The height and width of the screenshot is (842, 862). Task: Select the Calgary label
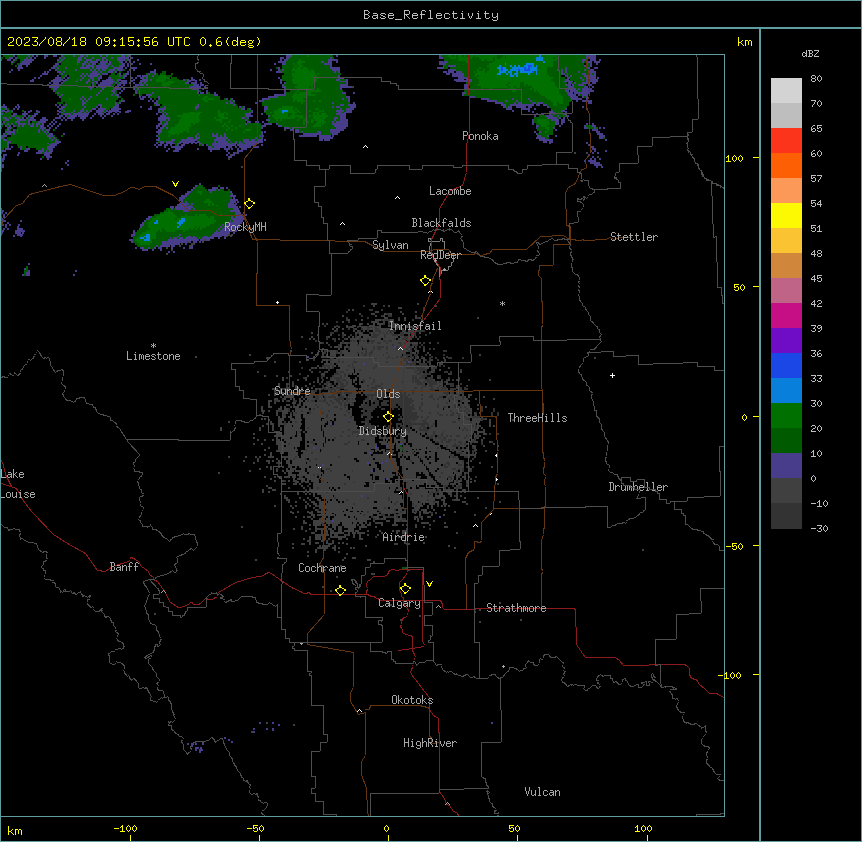(399, 603)
